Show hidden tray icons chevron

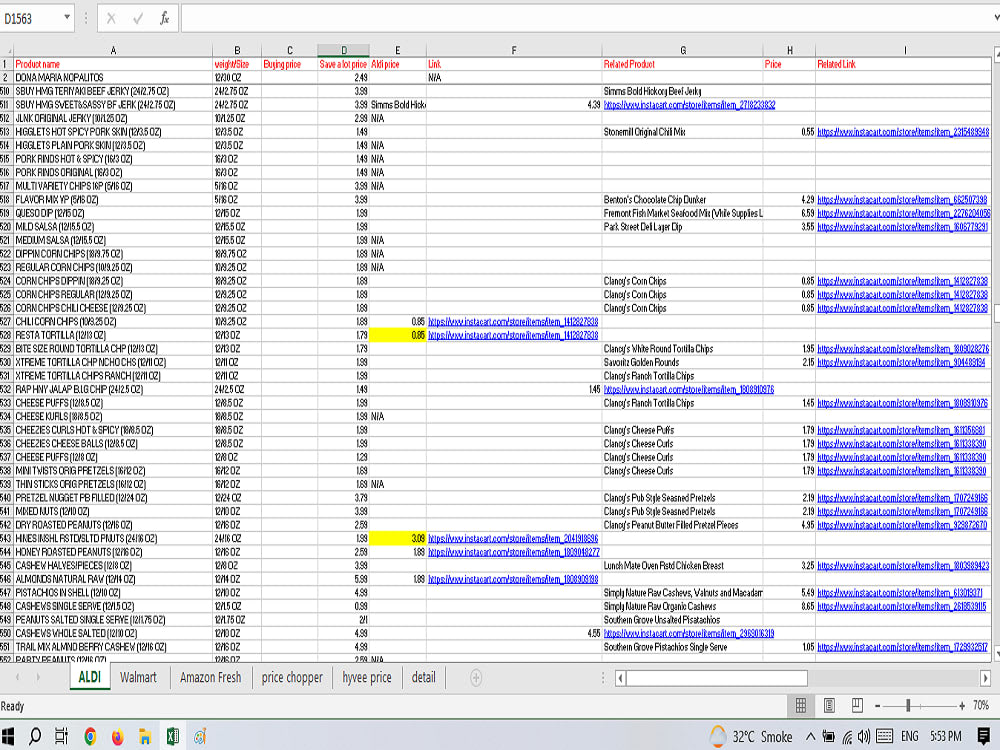tap(810, 737)
